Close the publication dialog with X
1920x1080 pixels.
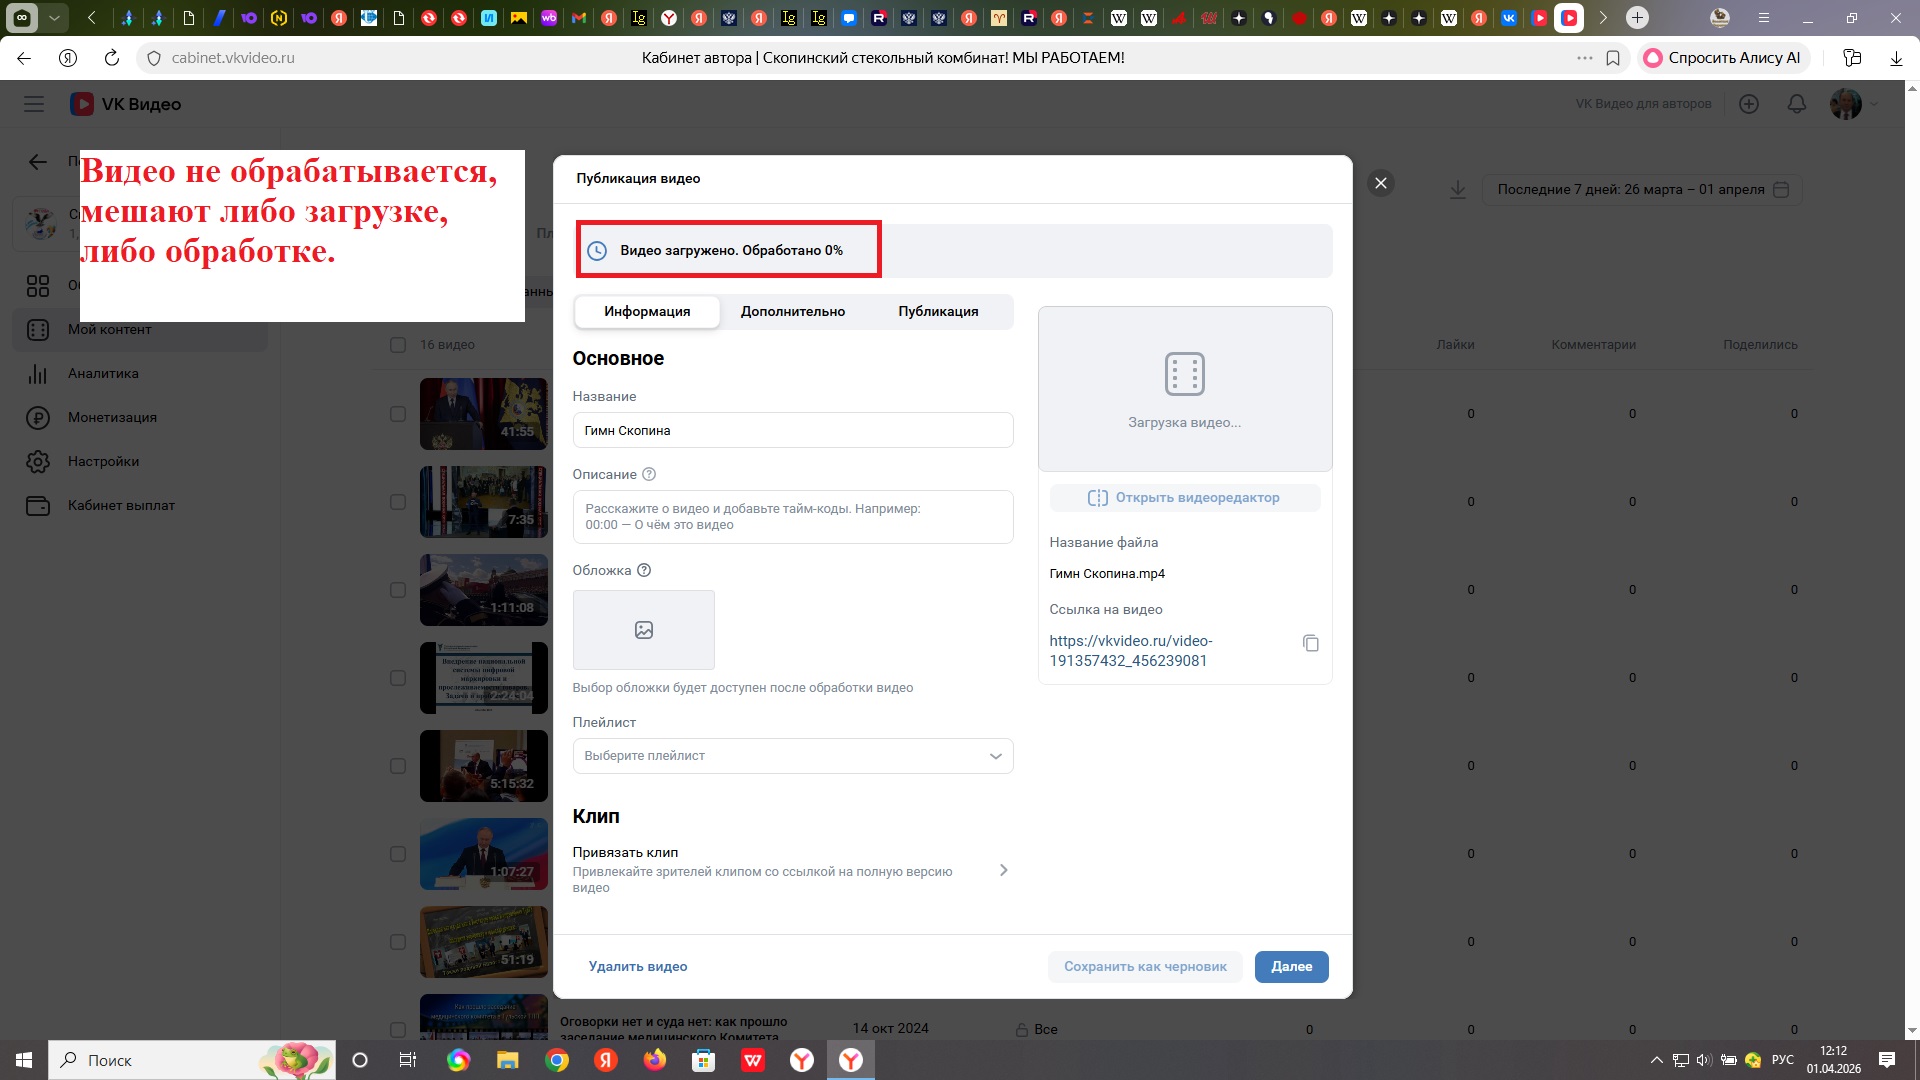pyautogui.click(x=1380, y=183)
